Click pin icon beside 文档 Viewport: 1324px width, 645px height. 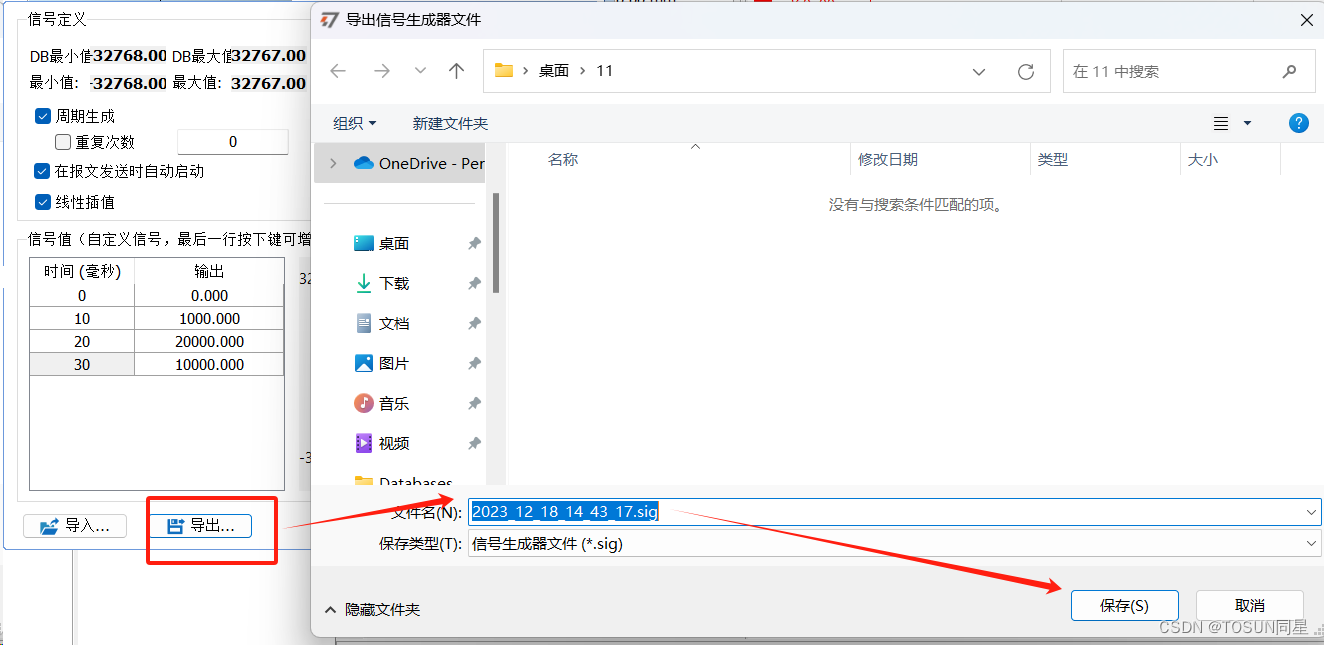pos(475,323)
